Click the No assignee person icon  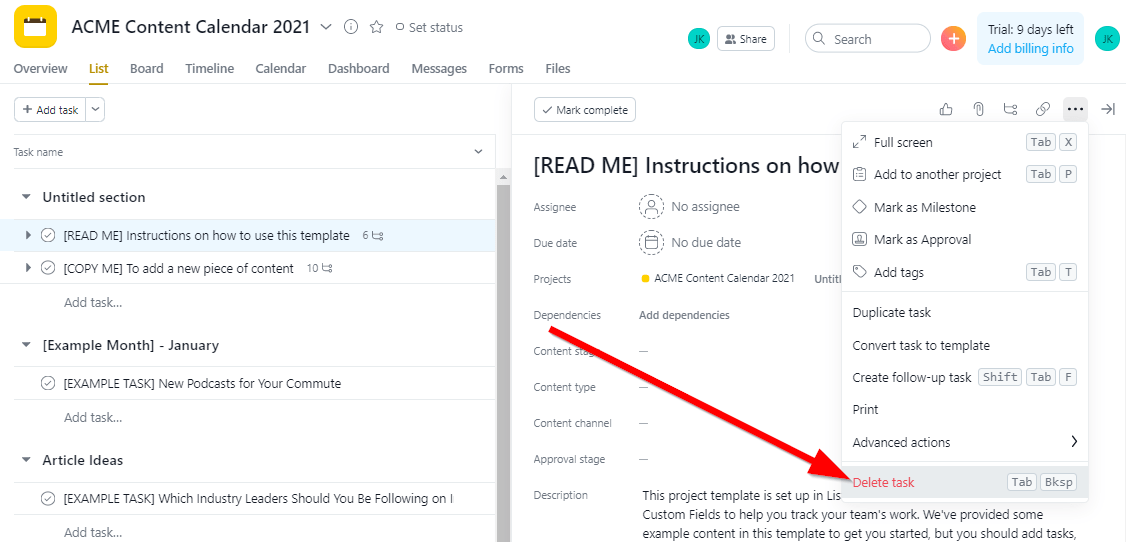[x=651, y=207]
